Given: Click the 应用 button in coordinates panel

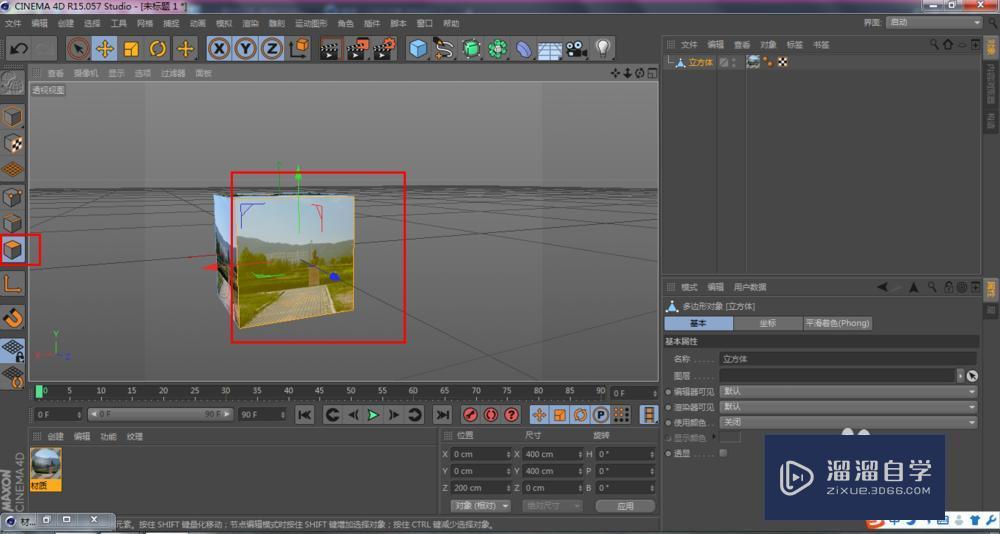Looking at the screenshot, I should coord(625,506).
